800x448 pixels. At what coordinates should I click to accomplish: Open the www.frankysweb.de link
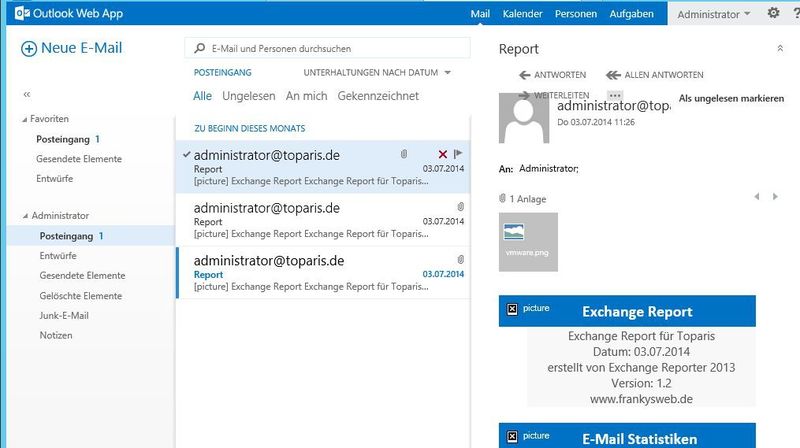coord(641,399)
